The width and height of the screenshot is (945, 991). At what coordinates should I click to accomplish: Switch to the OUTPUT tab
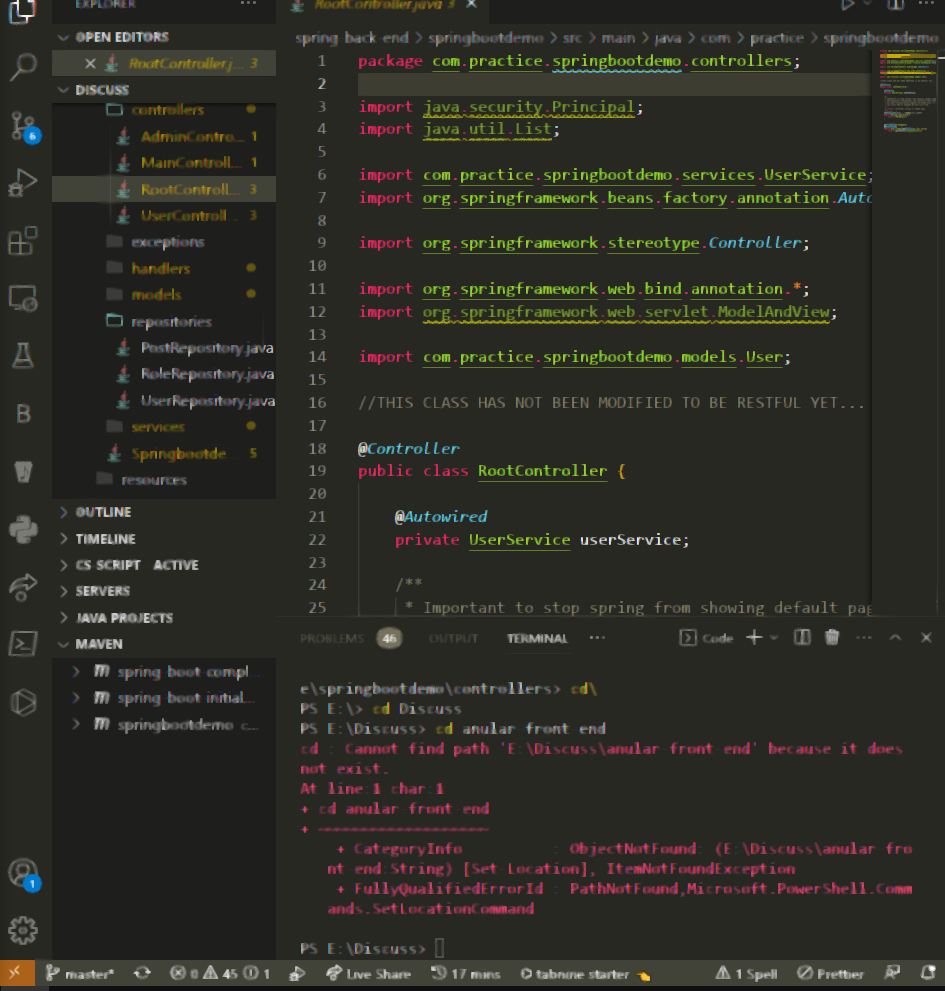click(x=453, y=638)
